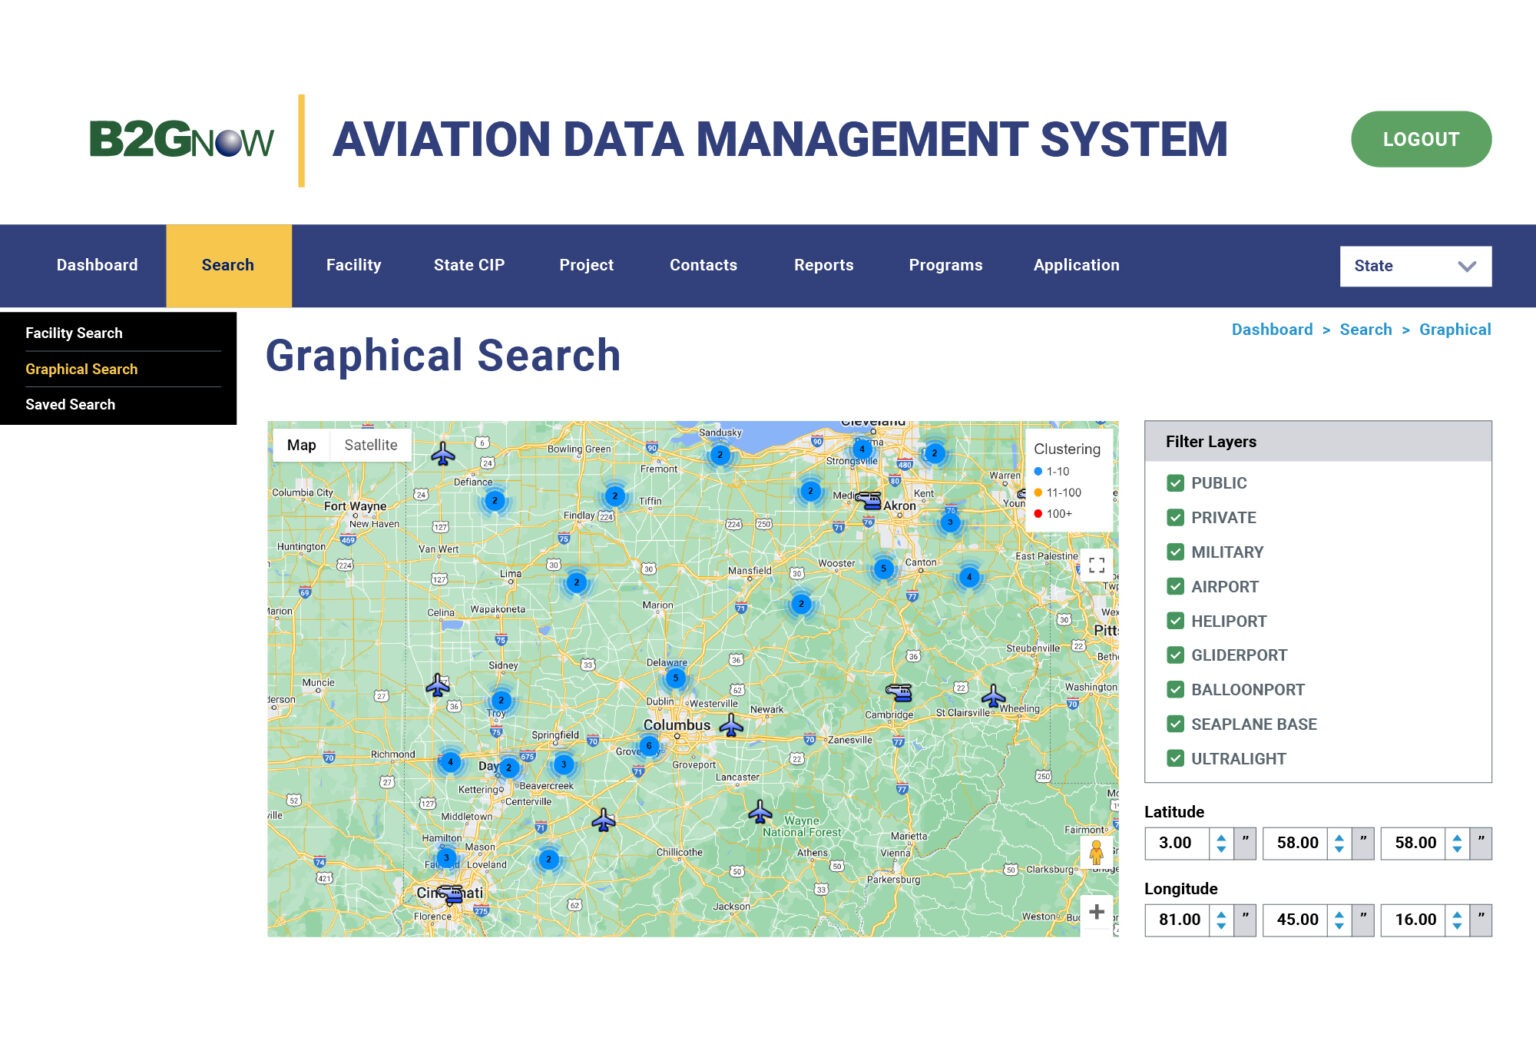Toggle the HELIPORT layer checkbox
This screenshot has width=1536, height=1041.
click(x=1175, y=621)
